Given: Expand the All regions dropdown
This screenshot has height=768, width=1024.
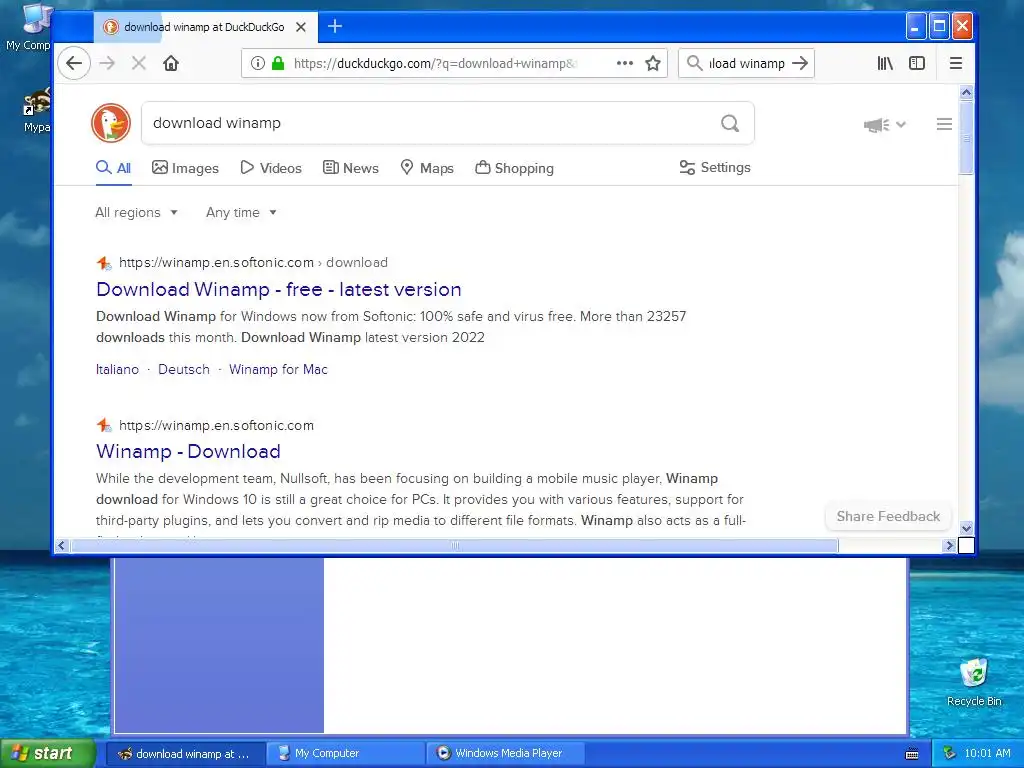Looking at the screenshot, I should (136, 212).
